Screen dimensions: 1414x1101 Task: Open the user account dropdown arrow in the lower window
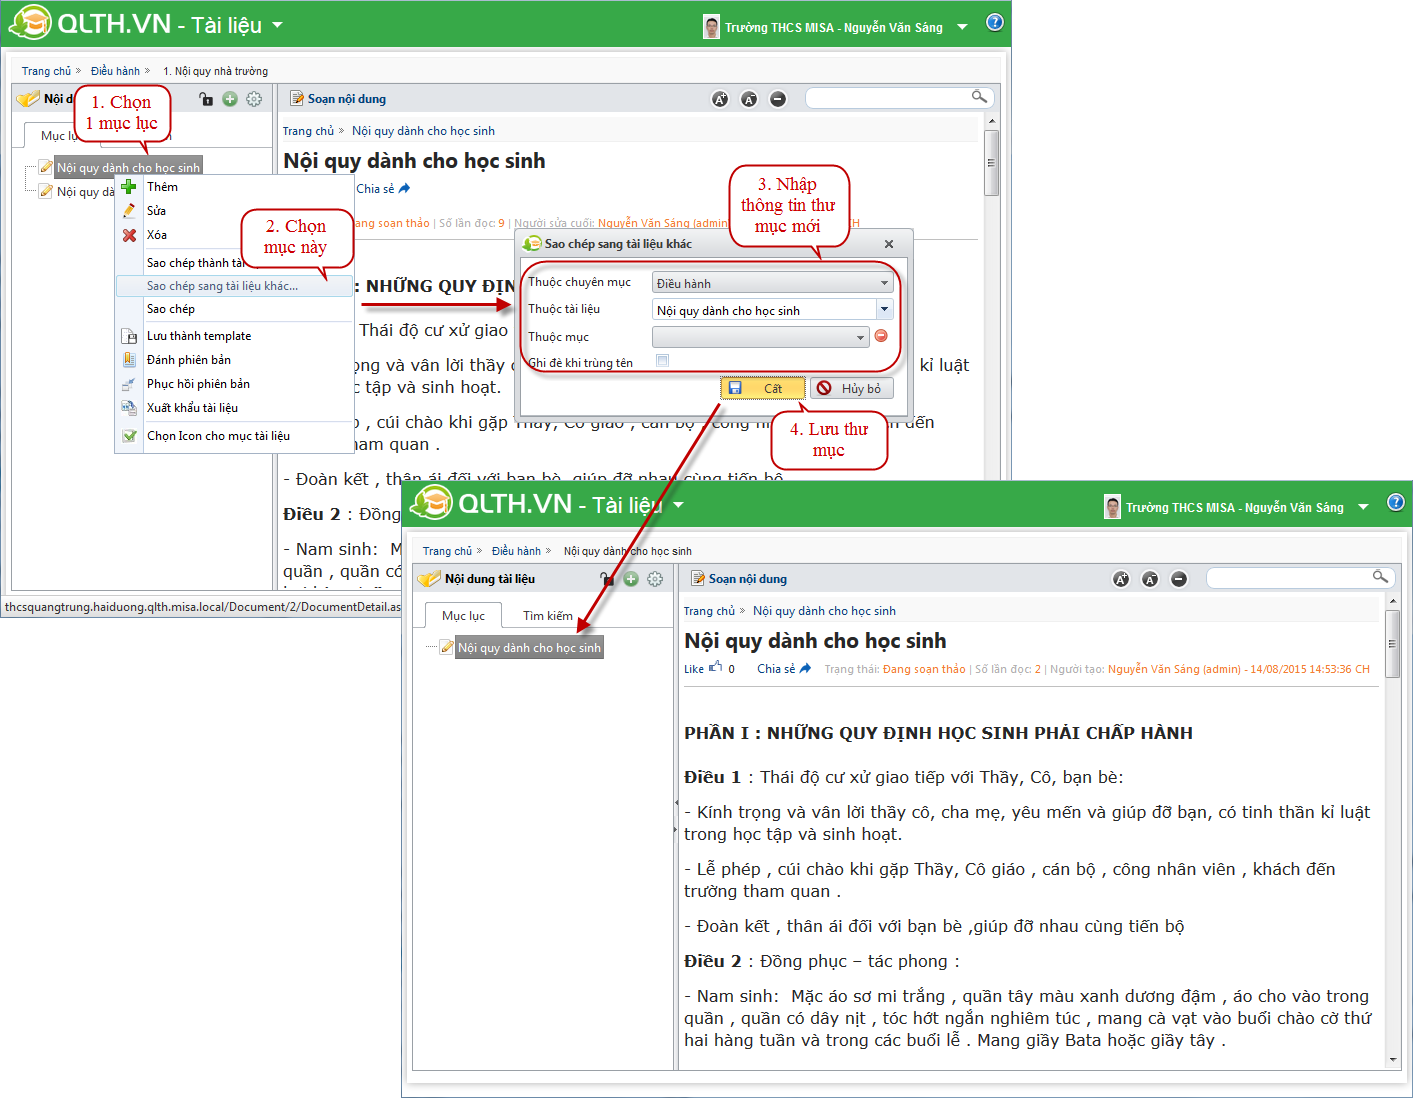pyautogui.click(x=1363, y=507)
